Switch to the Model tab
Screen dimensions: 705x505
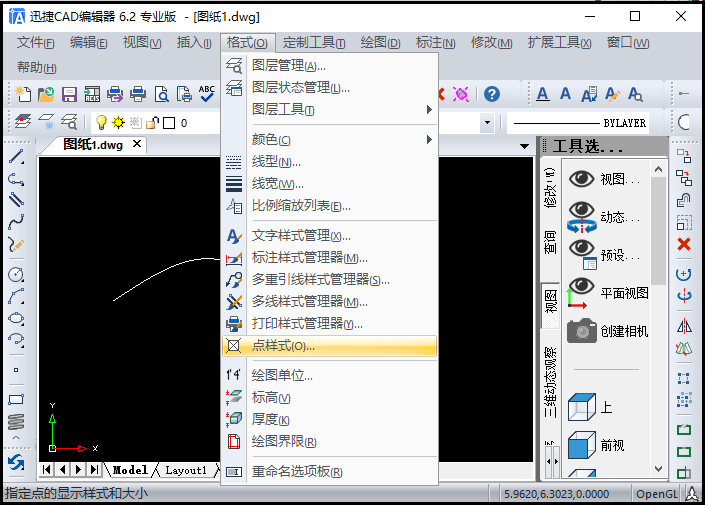tap(130, 470)
